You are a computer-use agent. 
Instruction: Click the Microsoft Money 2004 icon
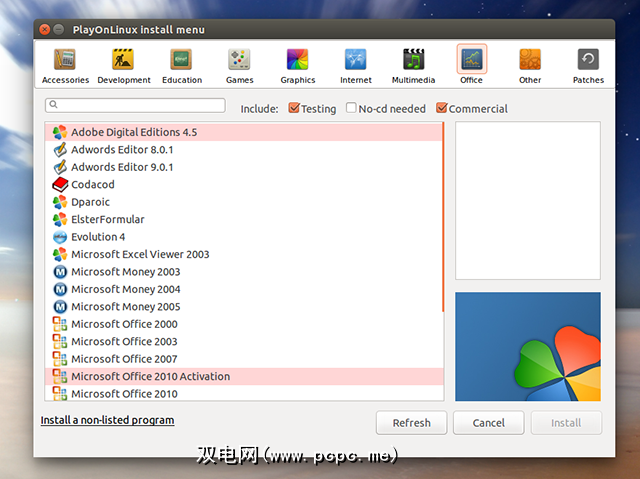[60, 289]
